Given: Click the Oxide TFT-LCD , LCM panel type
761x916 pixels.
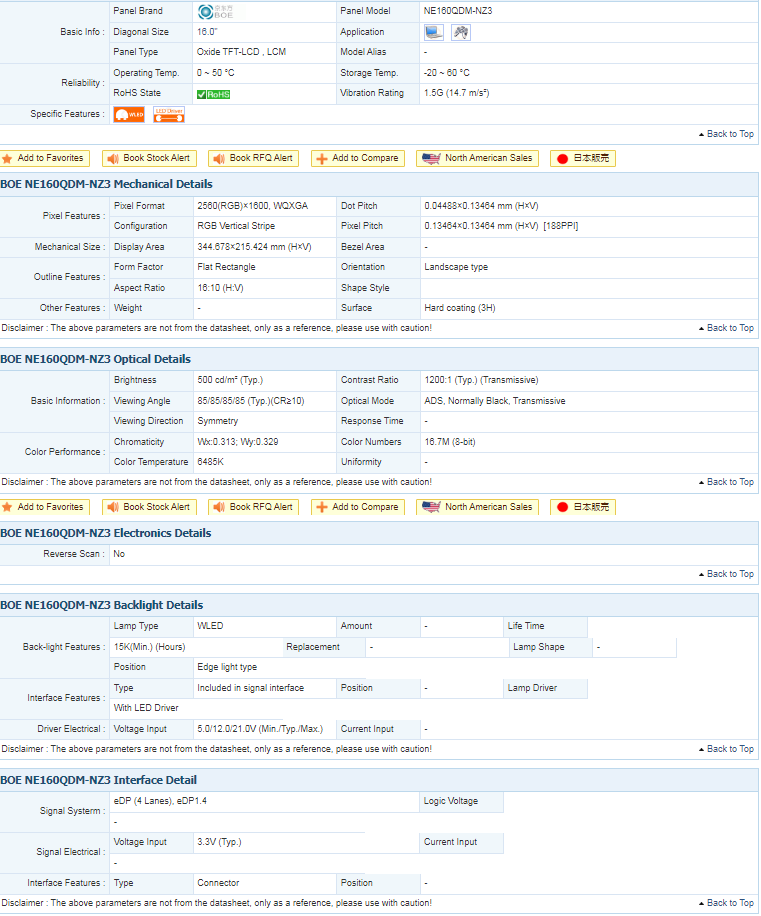Looking at the screenshot, I should (x=241, y=52).
